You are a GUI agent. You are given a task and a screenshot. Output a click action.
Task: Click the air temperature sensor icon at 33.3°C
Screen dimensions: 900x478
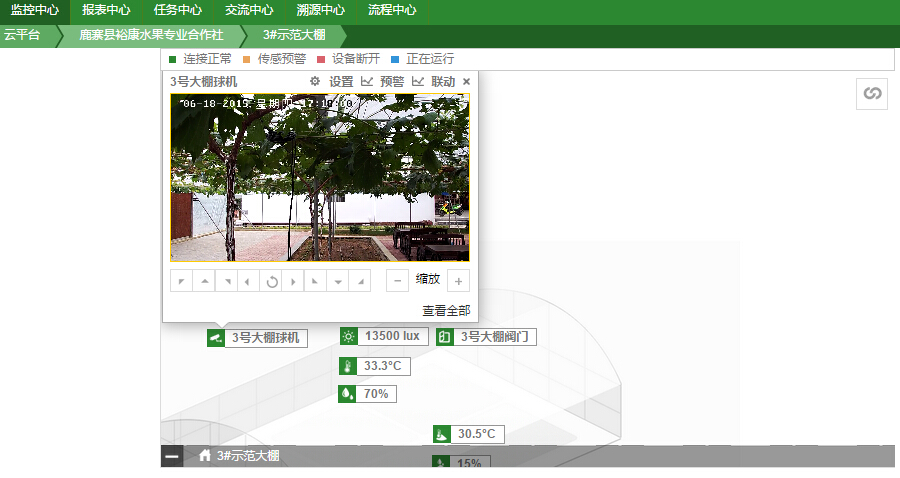(348, 366)
